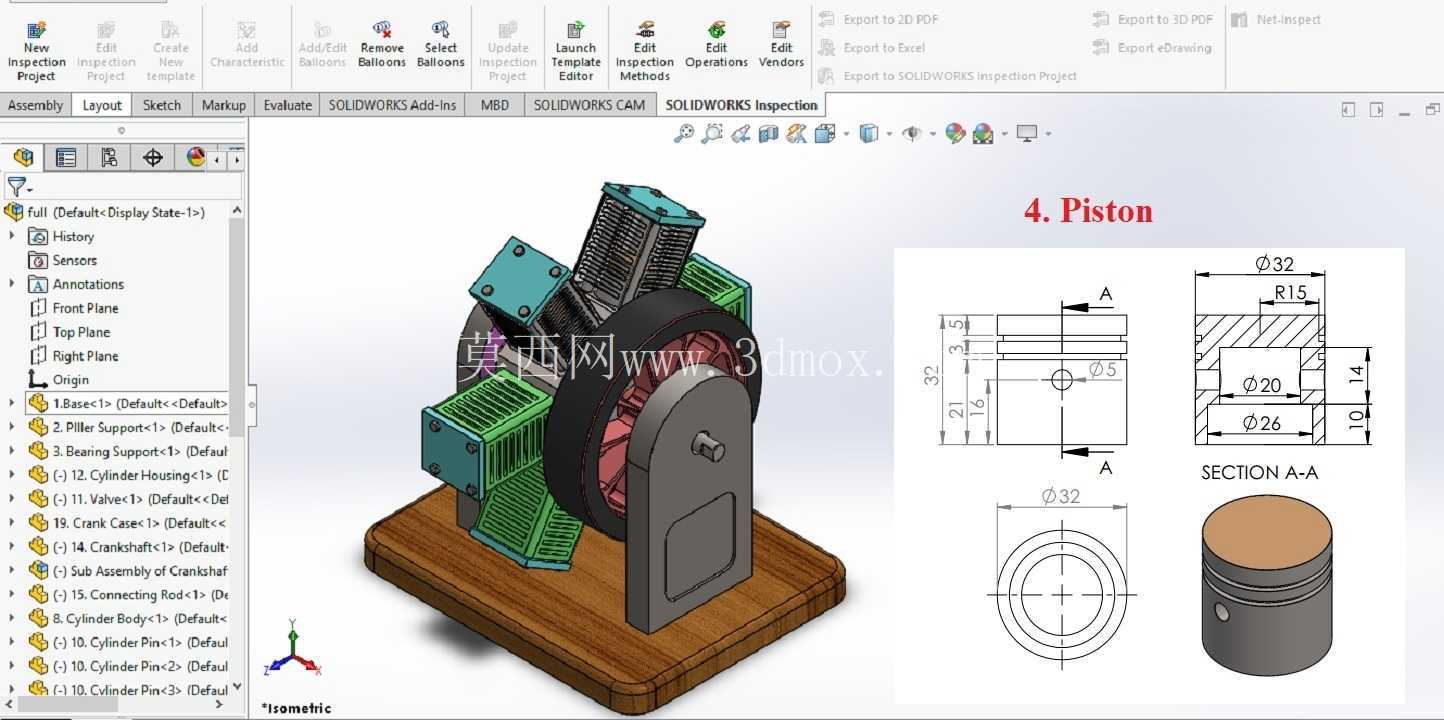Switch to the Markup tab
Image resolution: width=1444 pixels, height=720 pixels.
coord(223,105)
